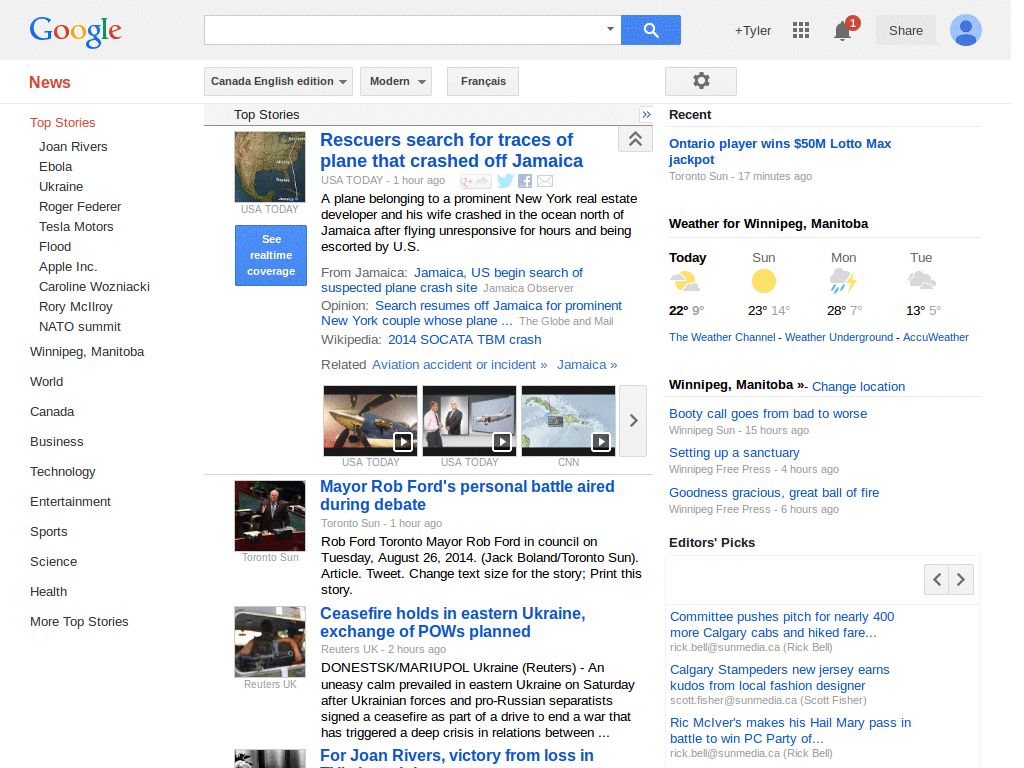Click the Reuters UK story thumbnail
Screen dimensions: 1024x768
coord(270,642)
